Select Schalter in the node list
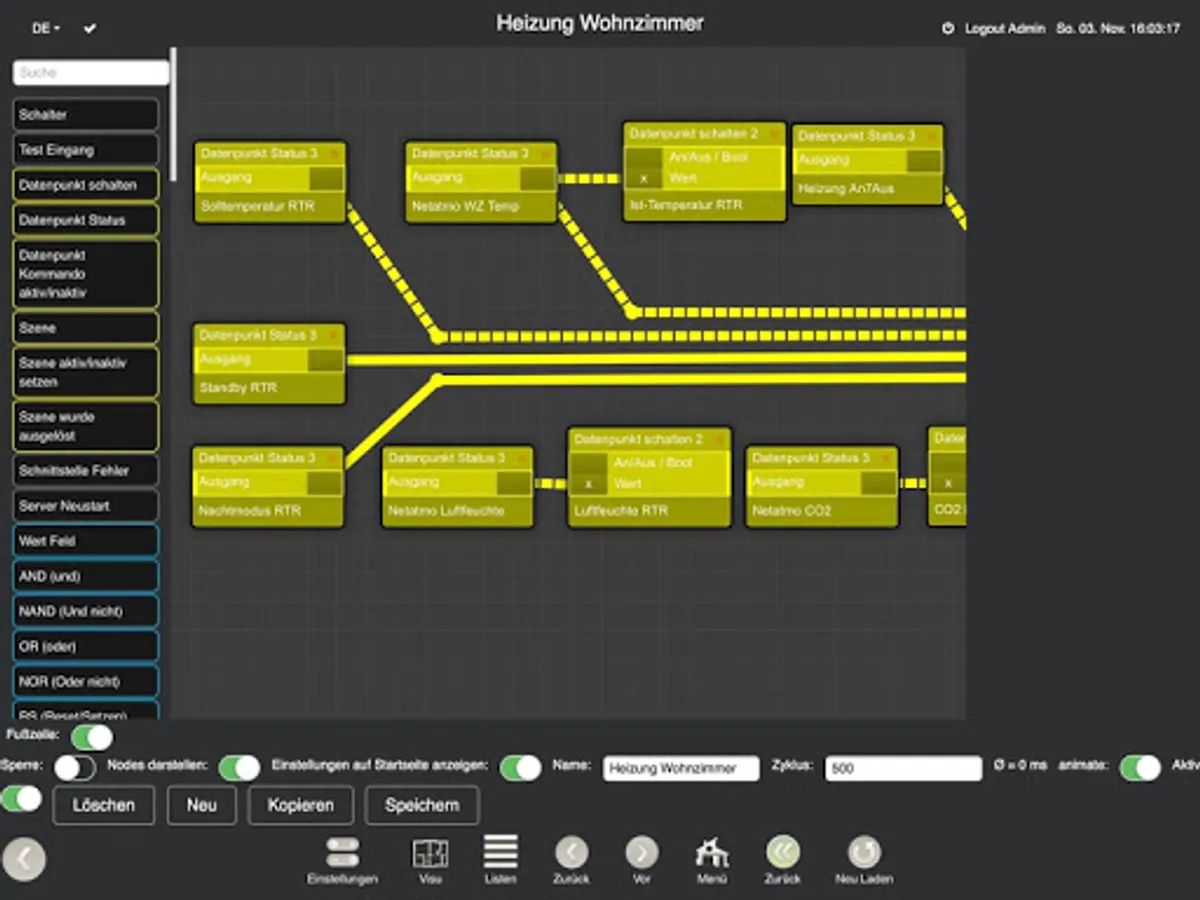Viewport: 1200px width, 900px height. [86, 115]
